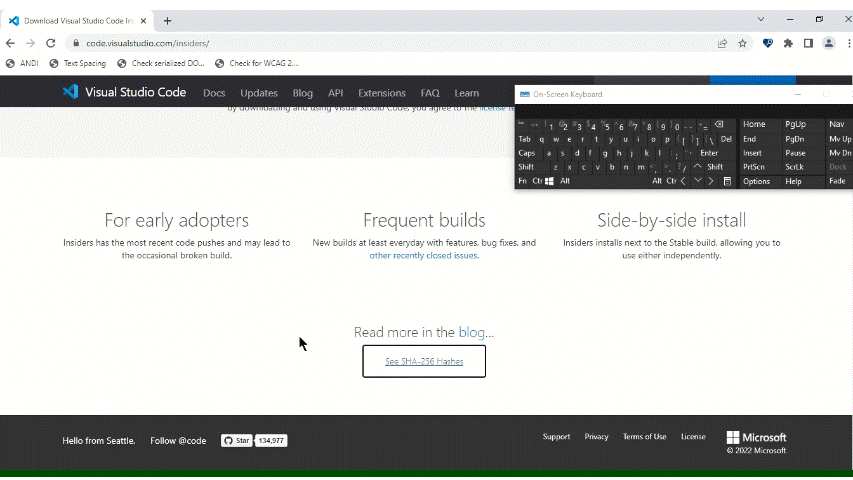
Task: Toggle Fade on the On-Screen Keyboard
Action: tap(837, 181)
